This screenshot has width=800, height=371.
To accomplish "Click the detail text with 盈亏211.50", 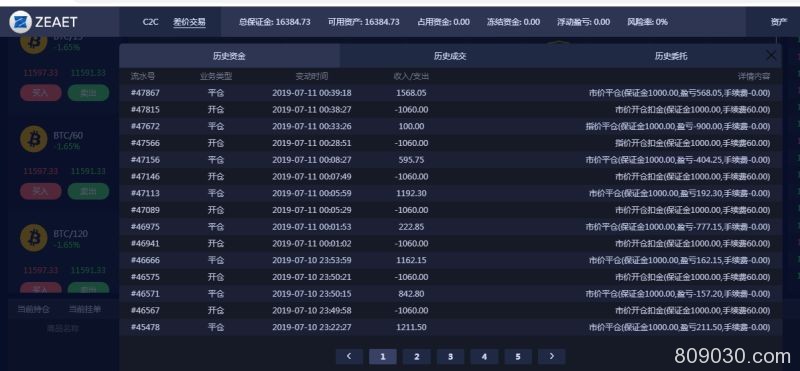I will [x=679, y=327].
